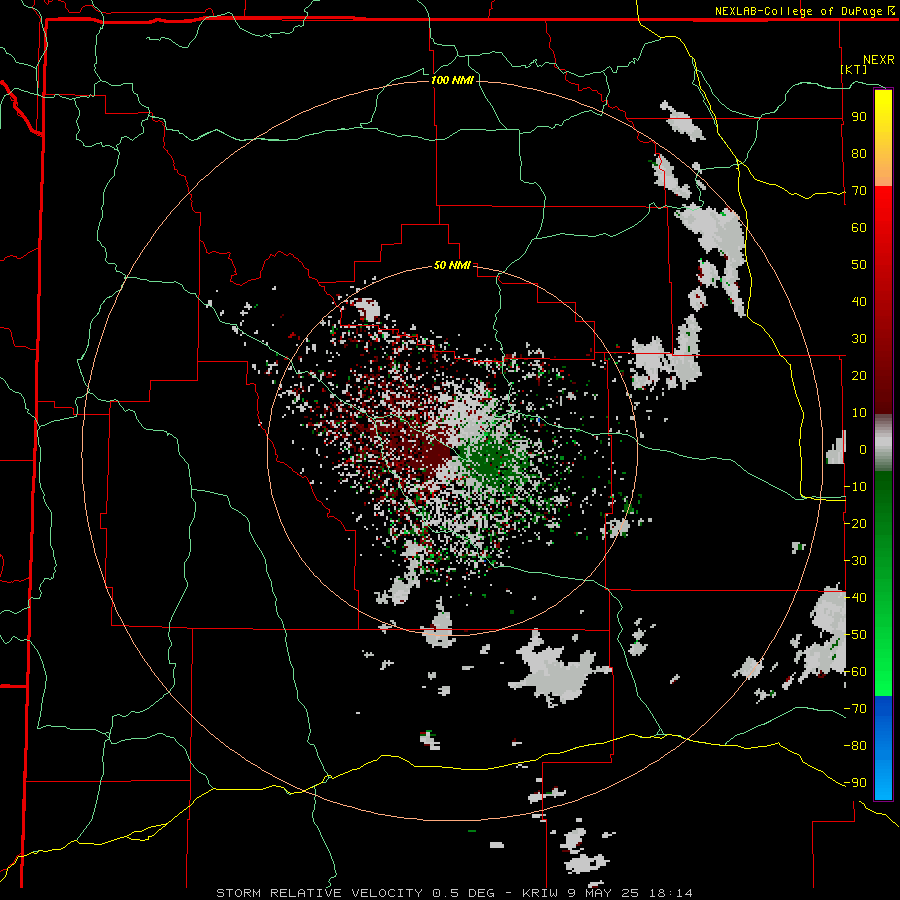Click the 10 value on velocity scale
Screen dimensions: 900x900
[x=859, y=413]
